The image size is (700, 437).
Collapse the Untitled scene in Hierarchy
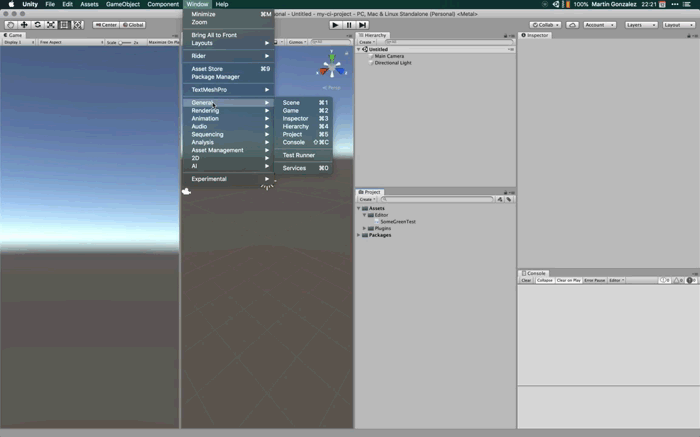358,50
